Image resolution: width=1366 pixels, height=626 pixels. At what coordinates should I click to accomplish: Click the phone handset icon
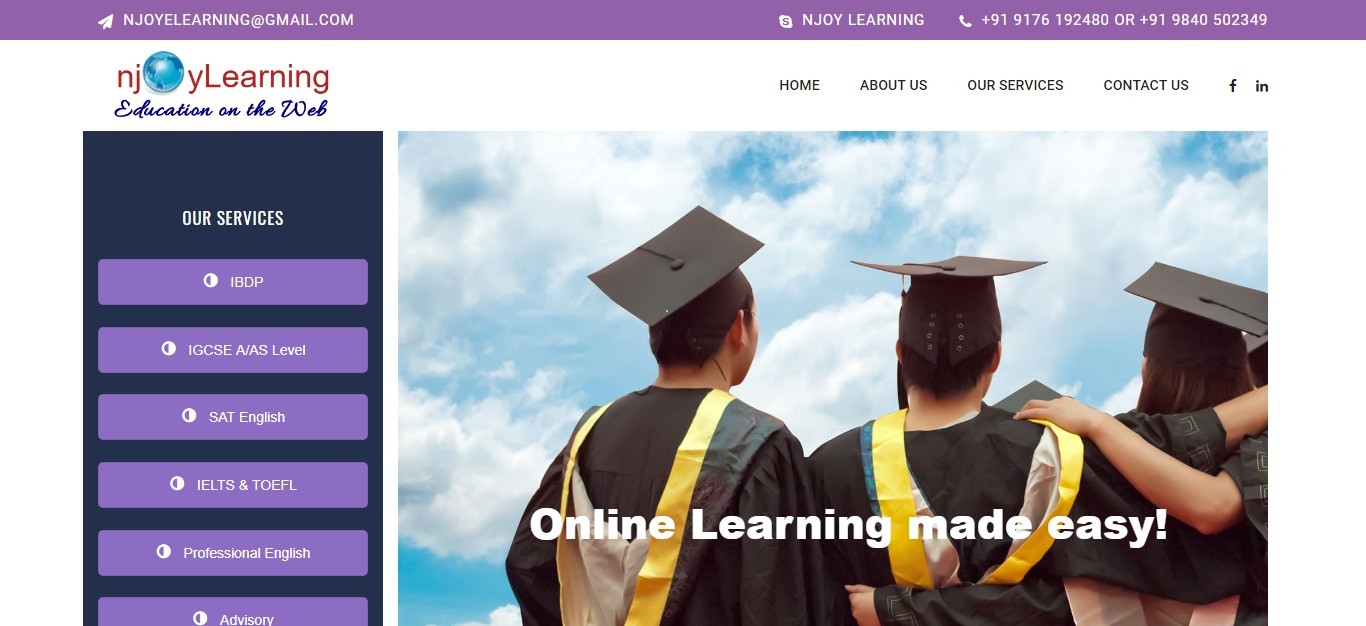point(965,21)
